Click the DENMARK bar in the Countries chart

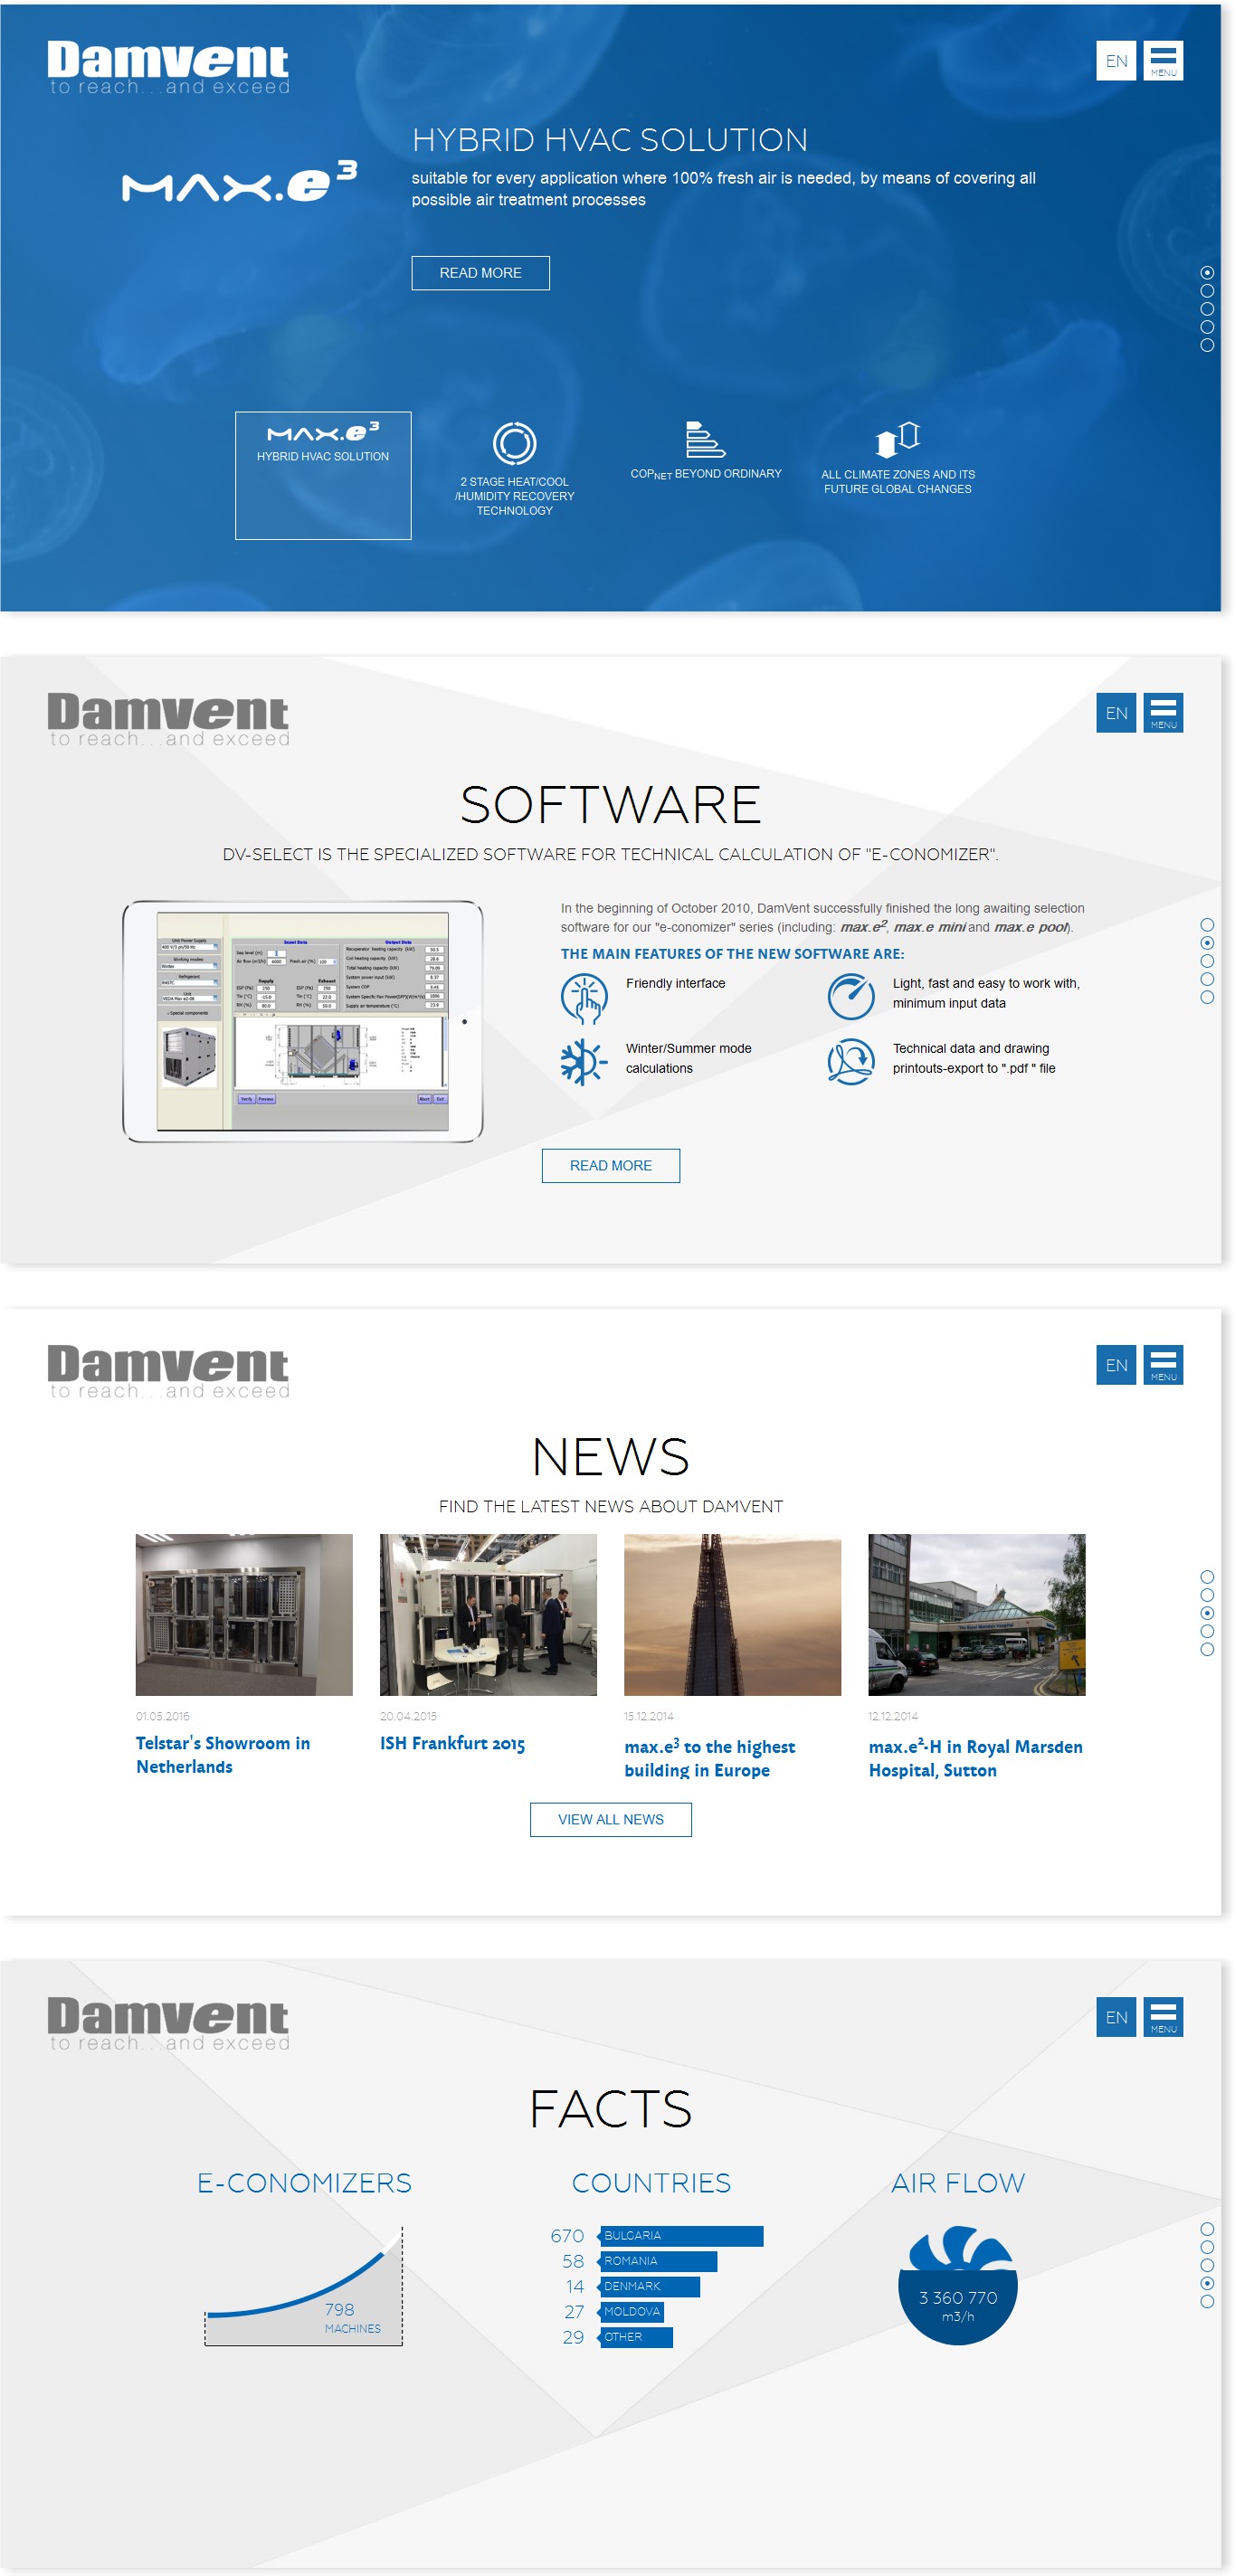pos(649,2286)
